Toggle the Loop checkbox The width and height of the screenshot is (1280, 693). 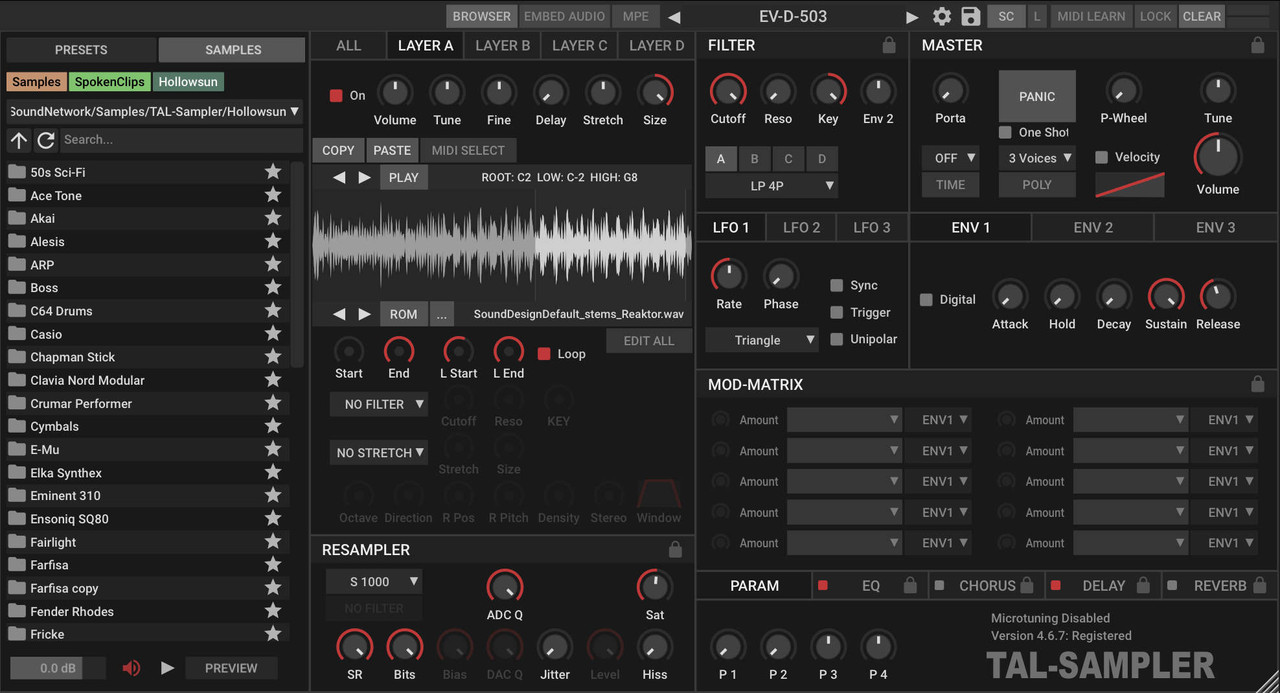[544, 354]
